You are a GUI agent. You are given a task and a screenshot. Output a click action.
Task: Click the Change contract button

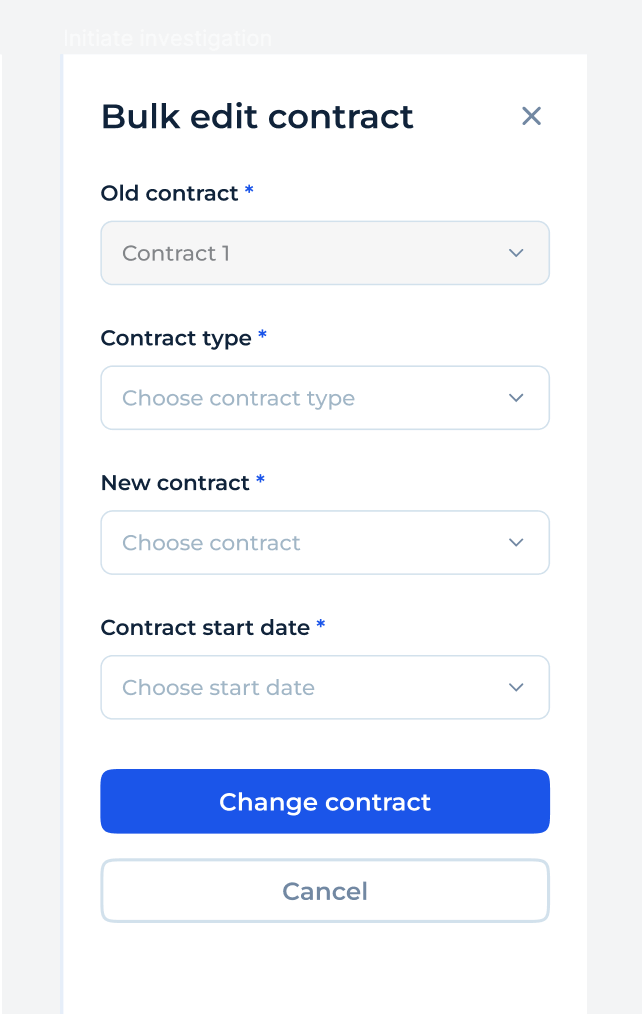tap(325, 801)
